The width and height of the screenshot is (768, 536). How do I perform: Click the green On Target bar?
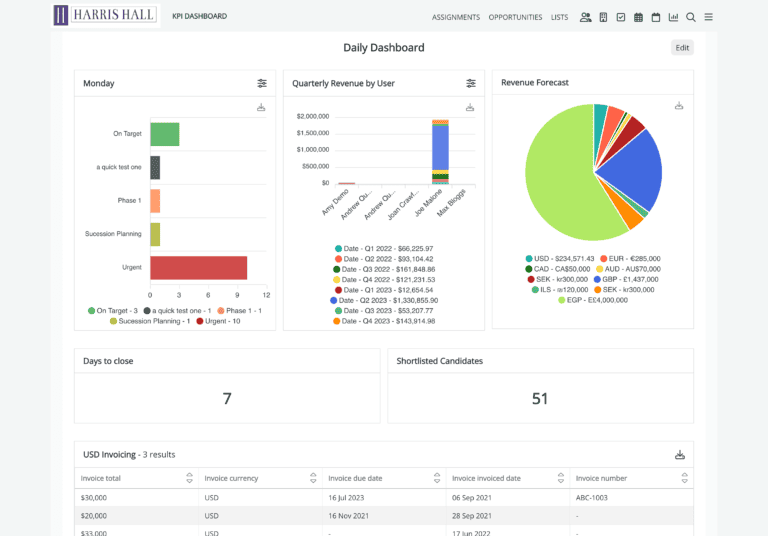pos(165,134)
